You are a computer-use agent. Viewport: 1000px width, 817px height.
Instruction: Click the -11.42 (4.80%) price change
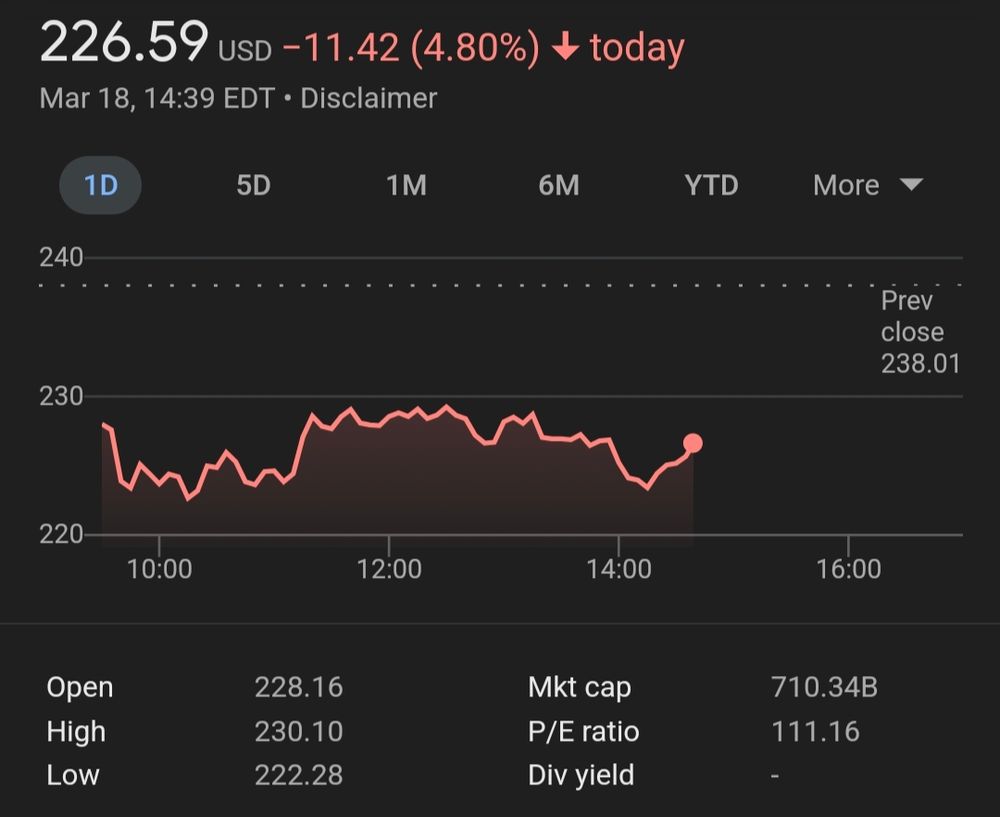pos(411,48)
